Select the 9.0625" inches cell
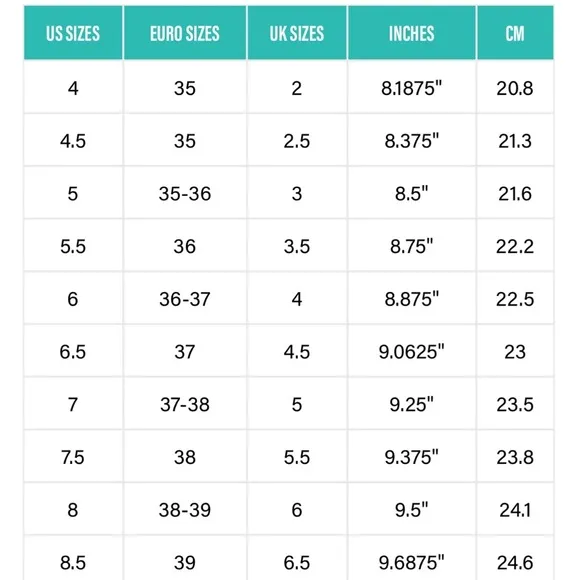Image resolution: width=580 pixels, height=580 pixels. coord(412,351)
